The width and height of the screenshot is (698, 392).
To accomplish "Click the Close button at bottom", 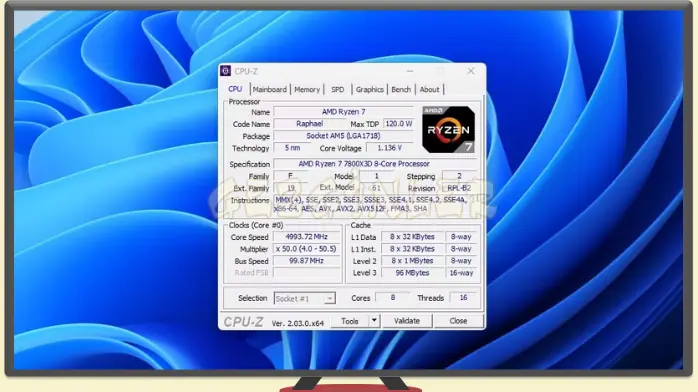I will point(458,321).
